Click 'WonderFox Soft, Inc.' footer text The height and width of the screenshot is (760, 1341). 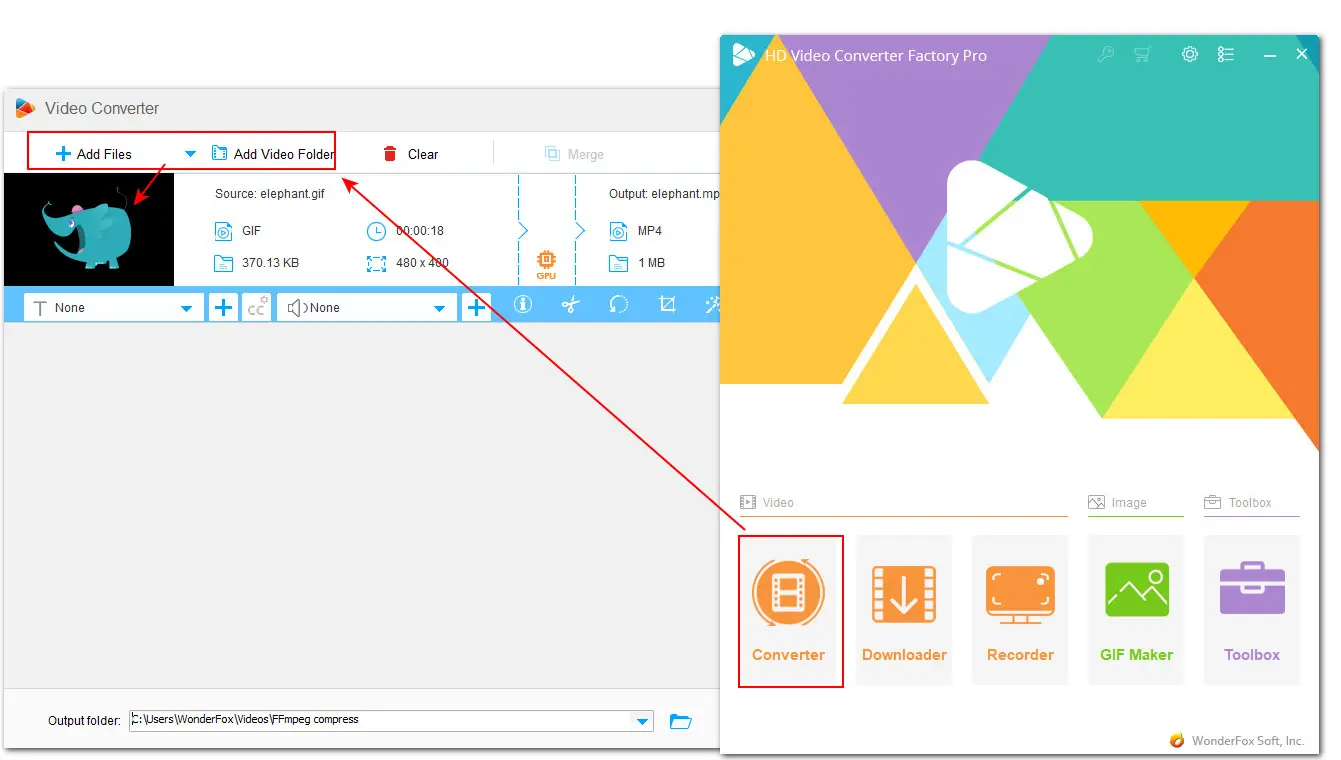coord(1247,741)
